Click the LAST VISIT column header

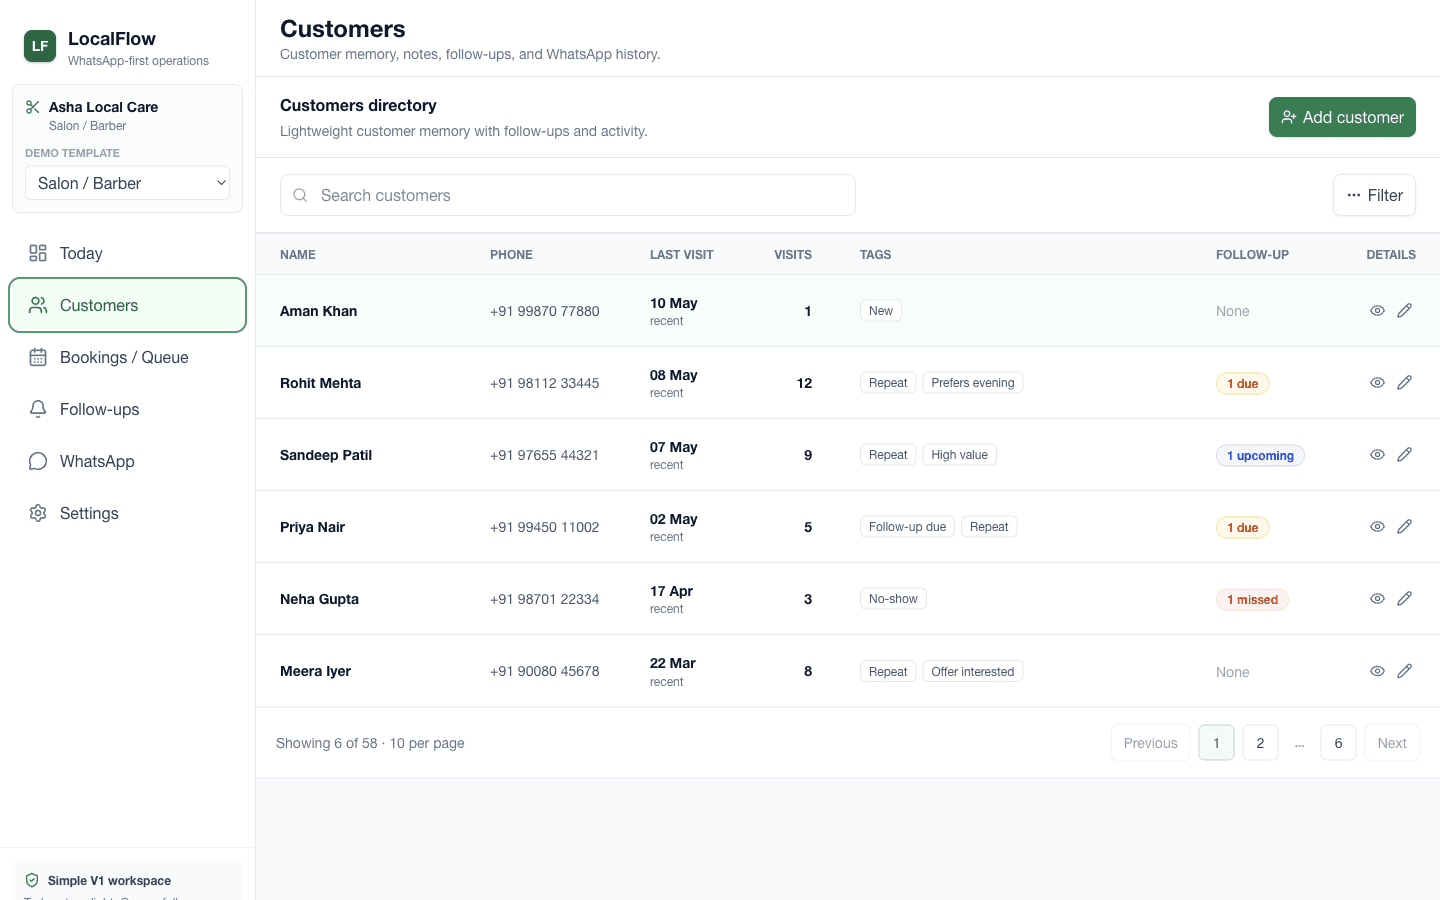(x=682, y=255)
